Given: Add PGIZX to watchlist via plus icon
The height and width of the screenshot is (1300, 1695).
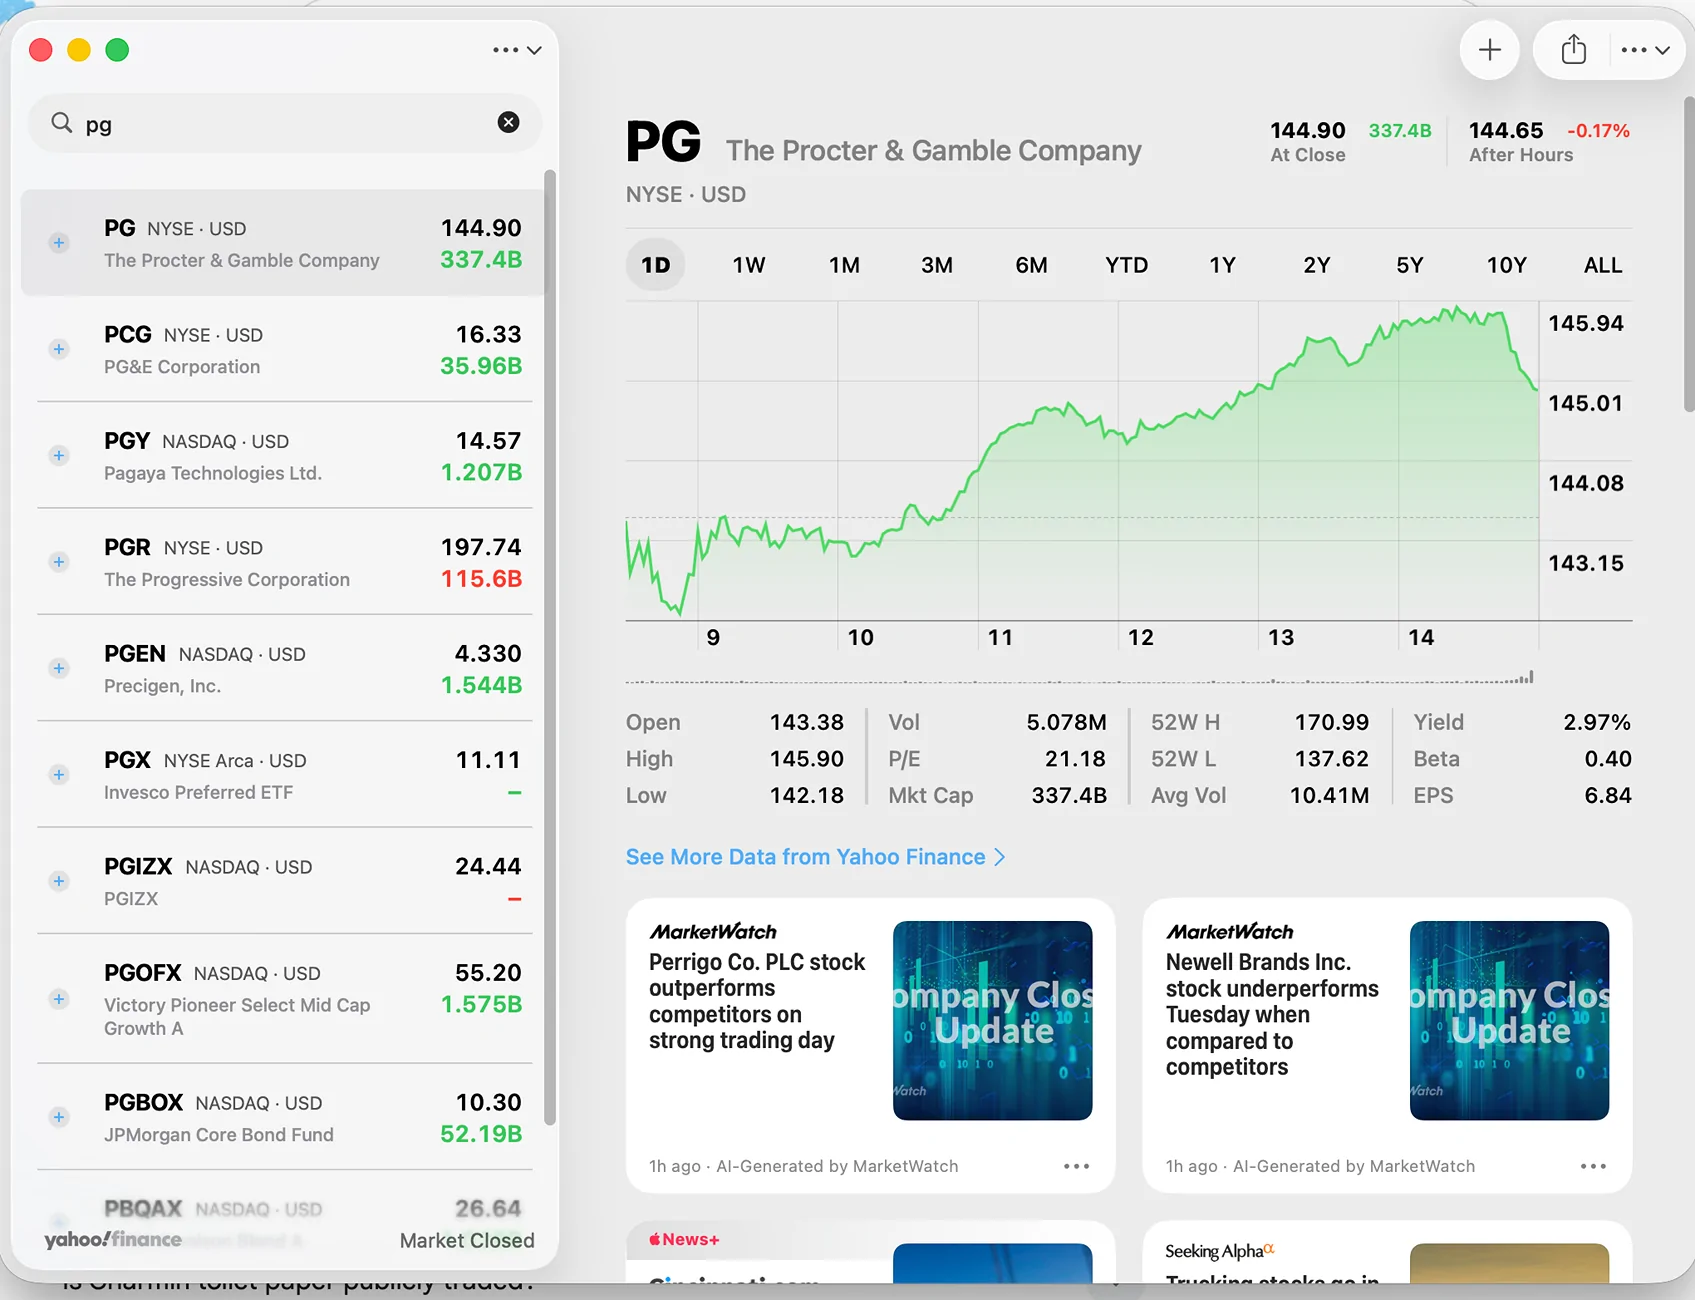Looking at the screenshot, I should point(59,881).
